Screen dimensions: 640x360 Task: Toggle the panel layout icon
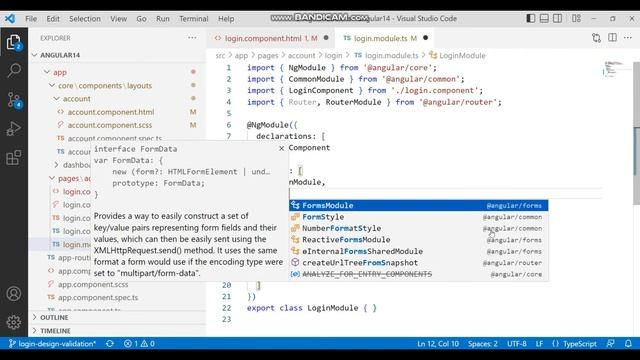pos(544,18)
